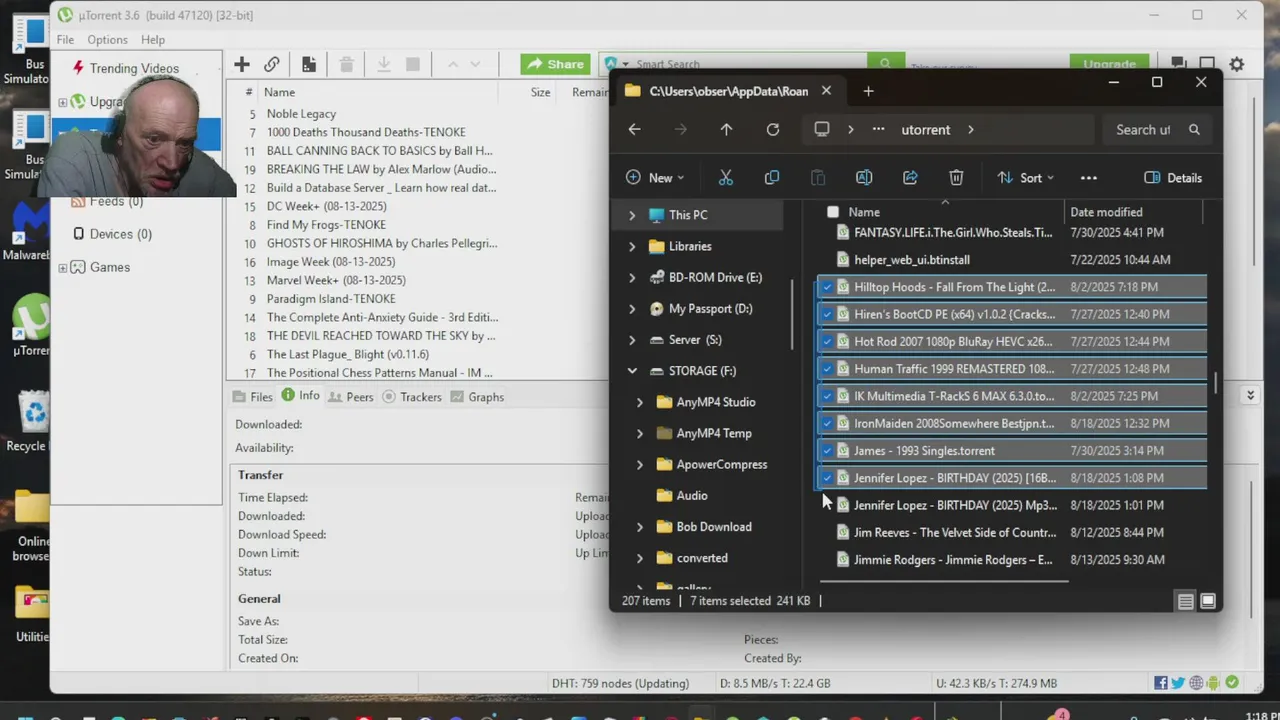
Task: Uncheck James - 1993 Singles.torrent checkbox
Action: click(x=827, y=451)
